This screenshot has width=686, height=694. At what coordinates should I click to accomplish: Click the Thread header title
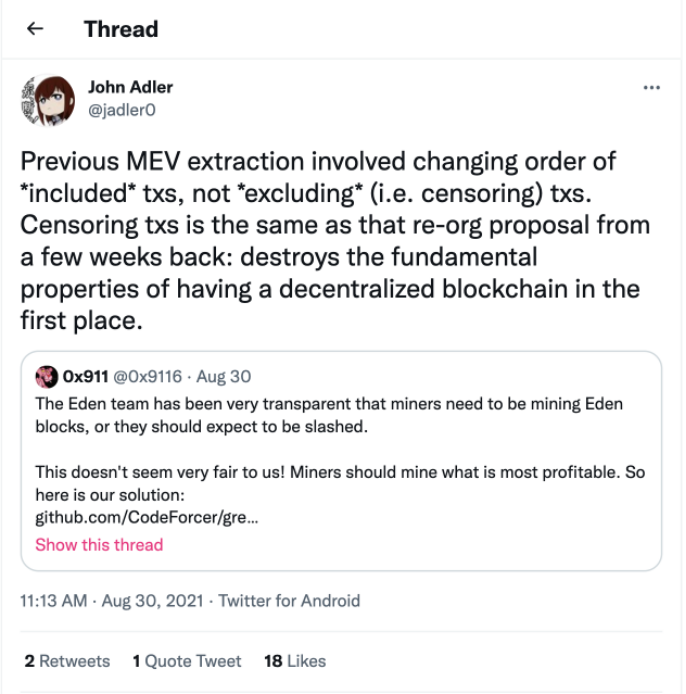(x=121, y=29)
